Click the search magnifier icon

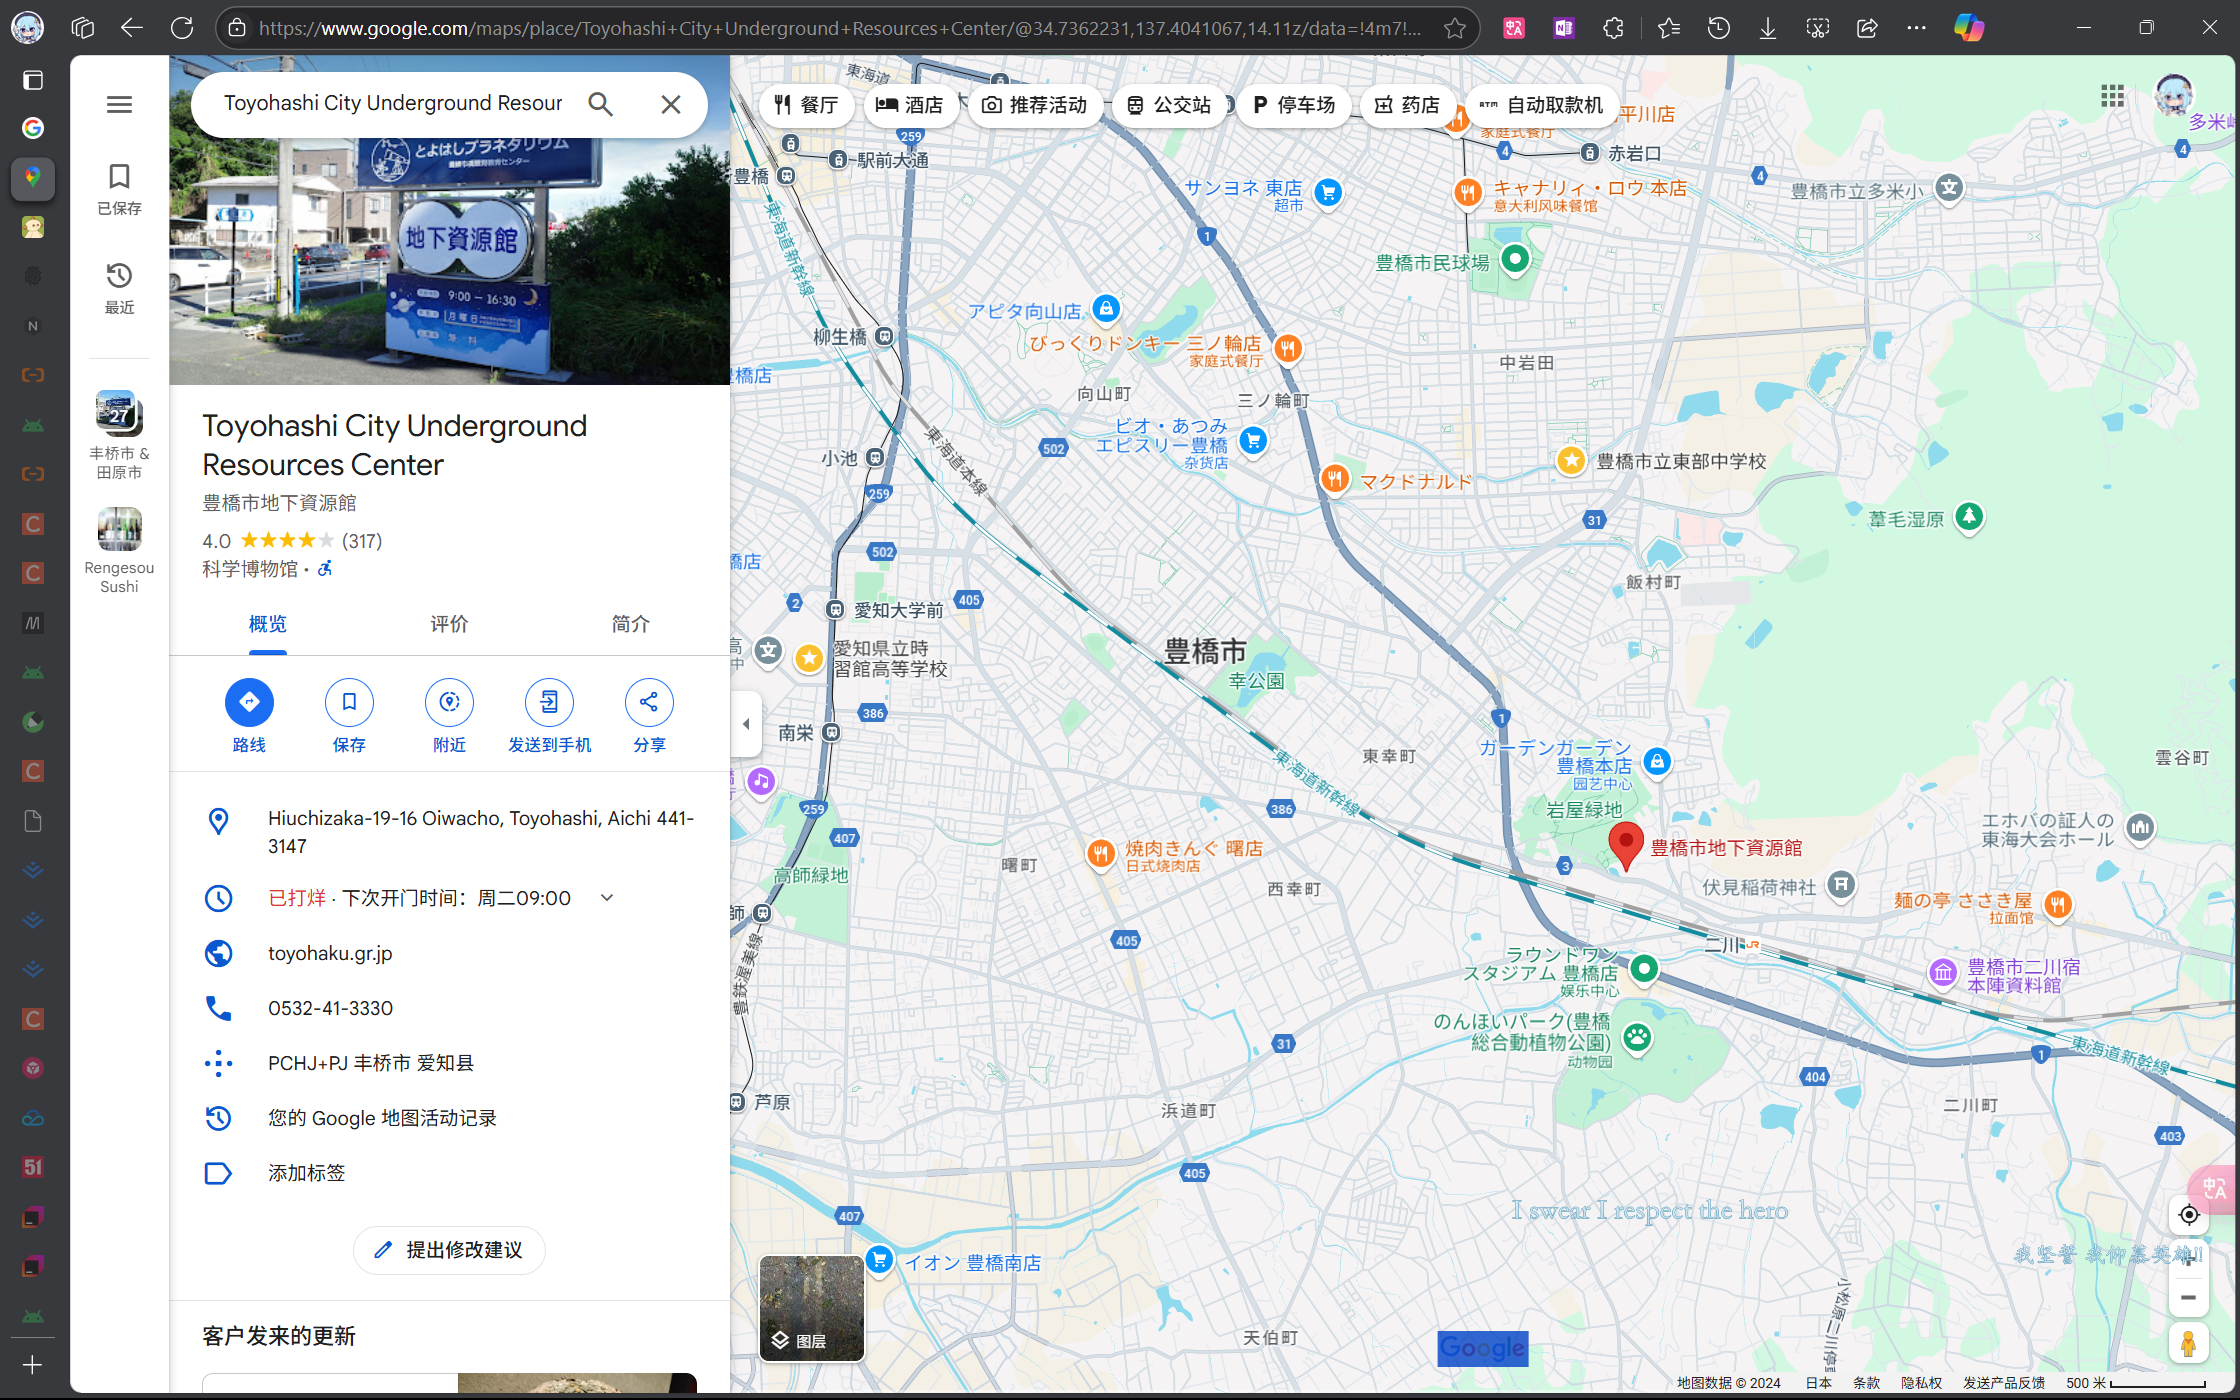coord(600,104)
